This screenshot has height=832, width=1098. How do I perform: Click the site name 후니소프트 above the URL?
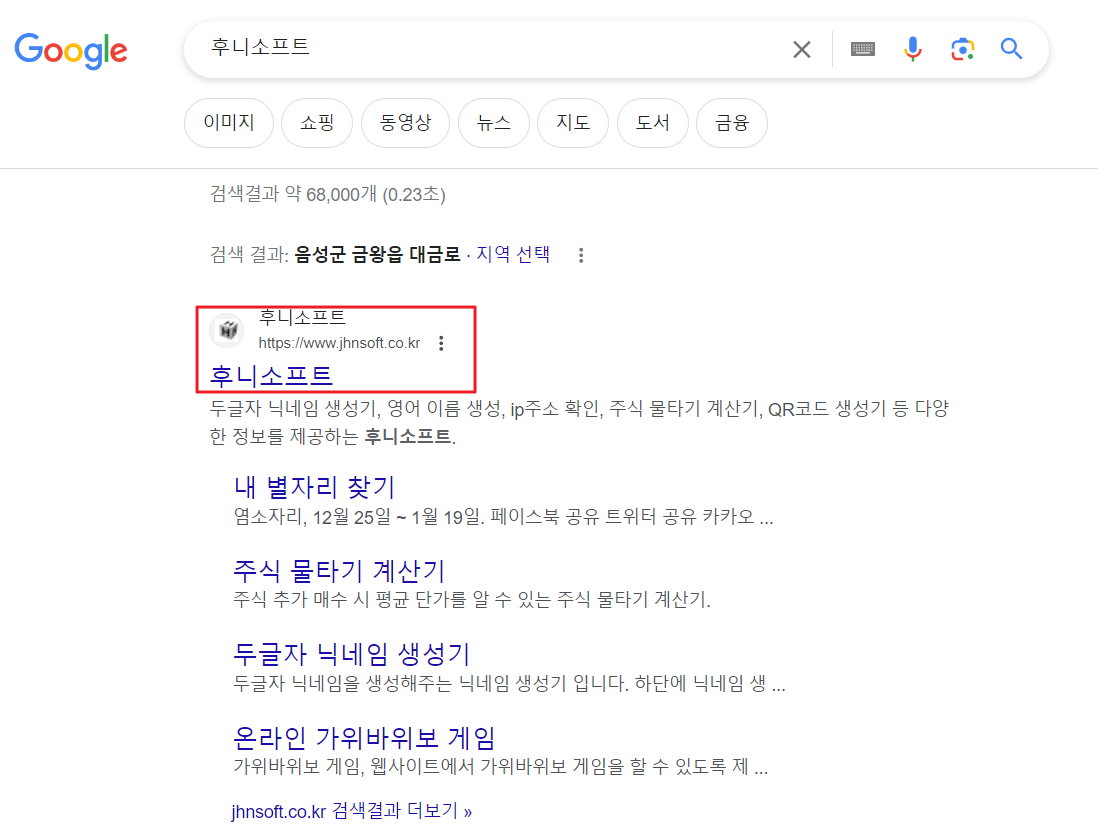302,318
